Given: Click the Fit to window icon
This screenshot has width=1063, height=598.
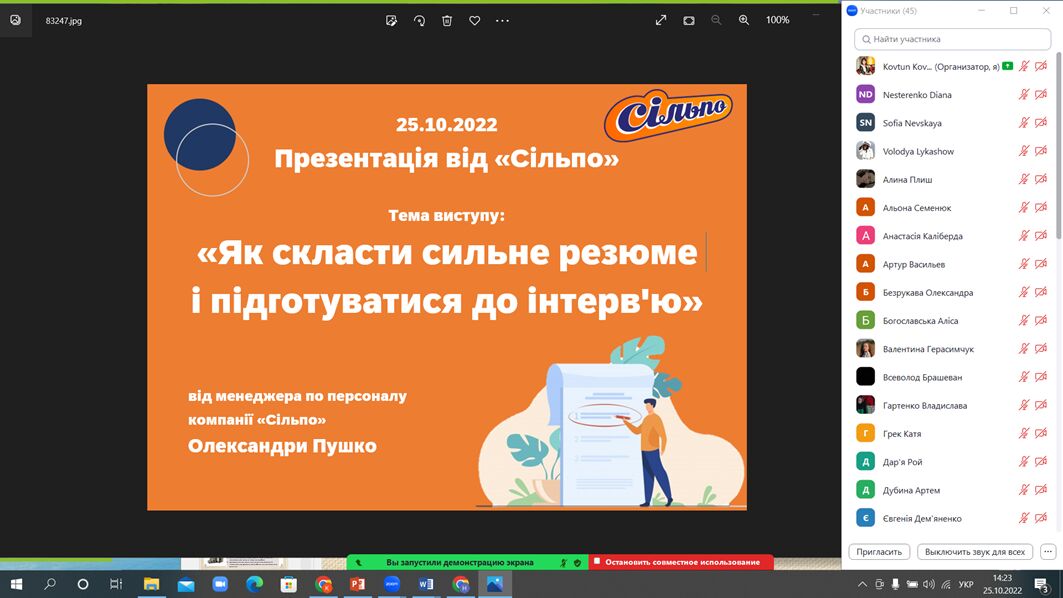Looking at the screenshot, I should [689, 20].
